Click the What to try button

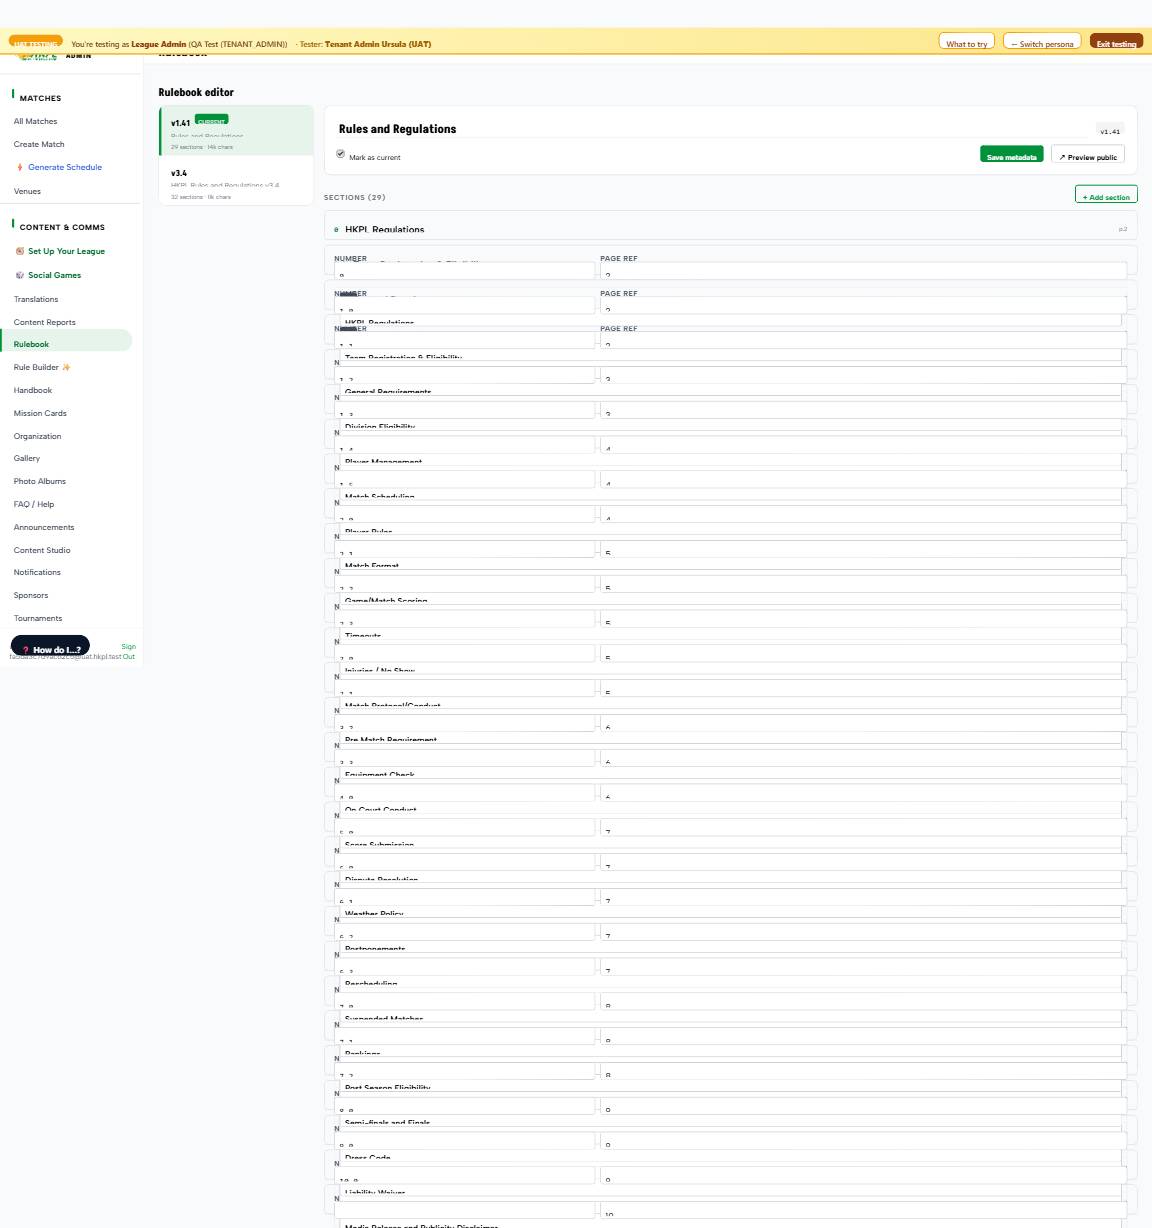(966, 42)
